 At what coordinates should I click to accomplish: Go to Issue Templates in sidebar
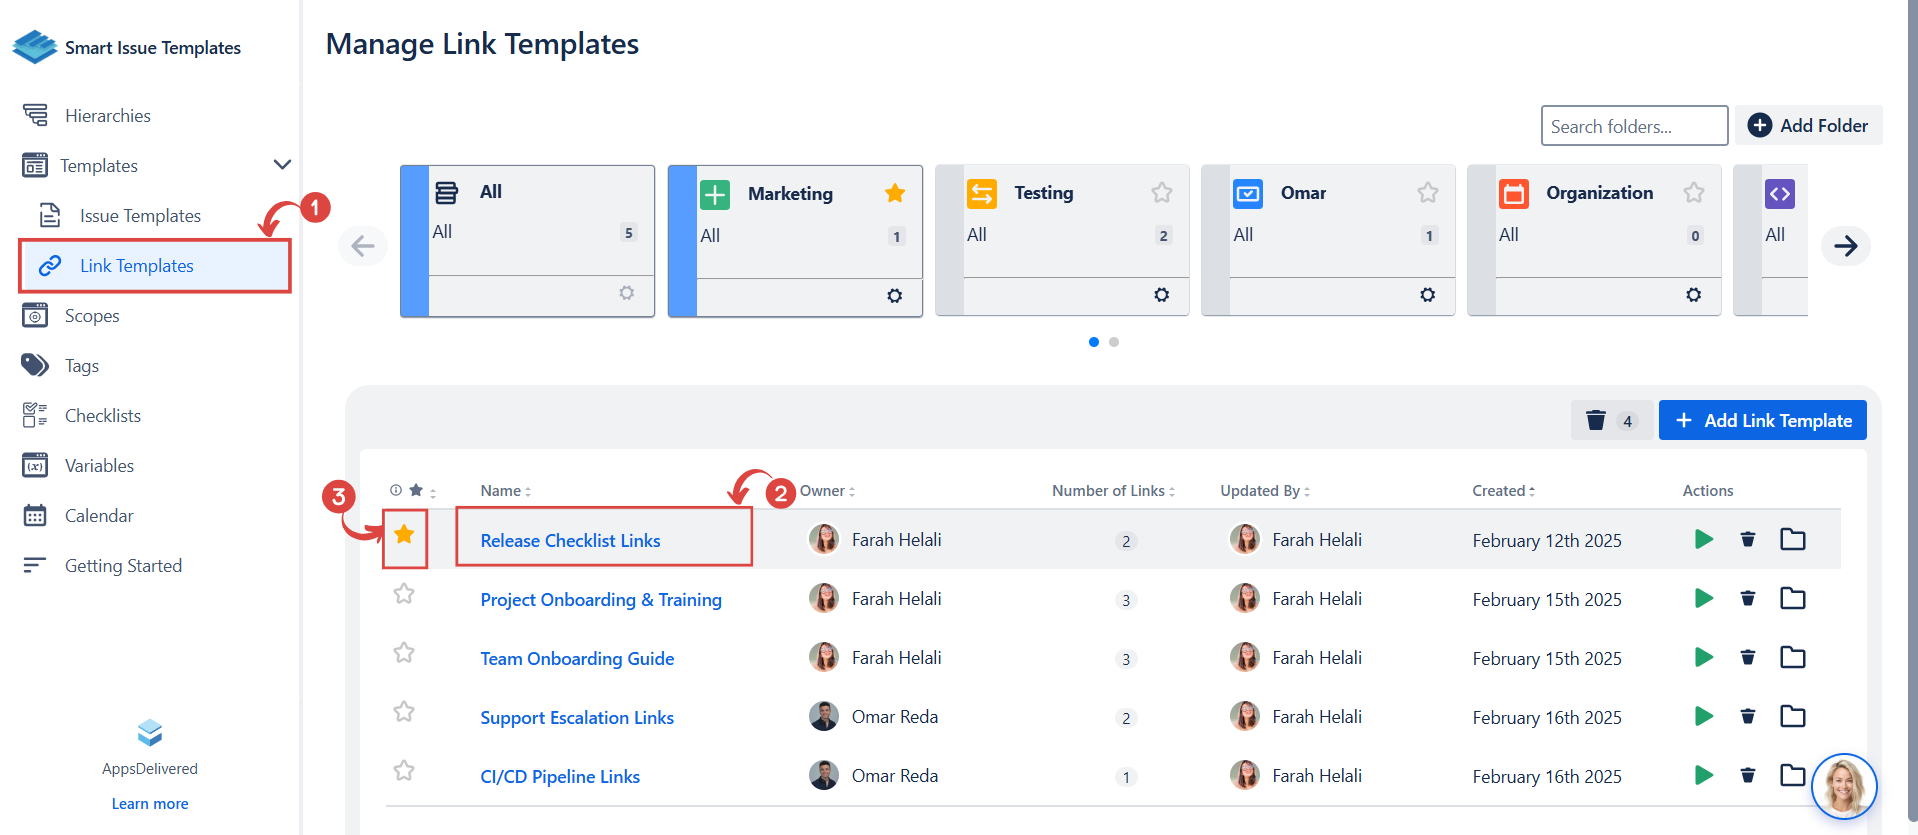point(140,216)
